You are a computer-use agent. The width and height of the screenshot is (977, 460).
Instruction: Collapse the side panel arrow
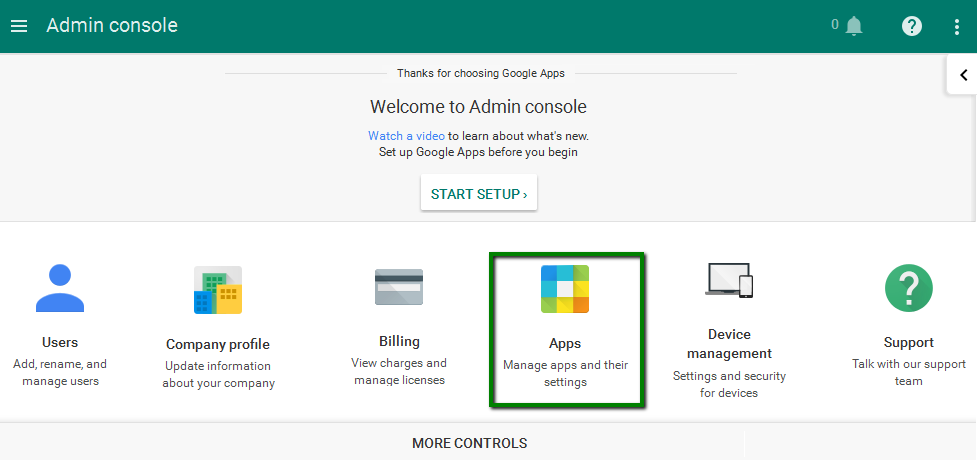pyautogui.click(x=963, y=75)
